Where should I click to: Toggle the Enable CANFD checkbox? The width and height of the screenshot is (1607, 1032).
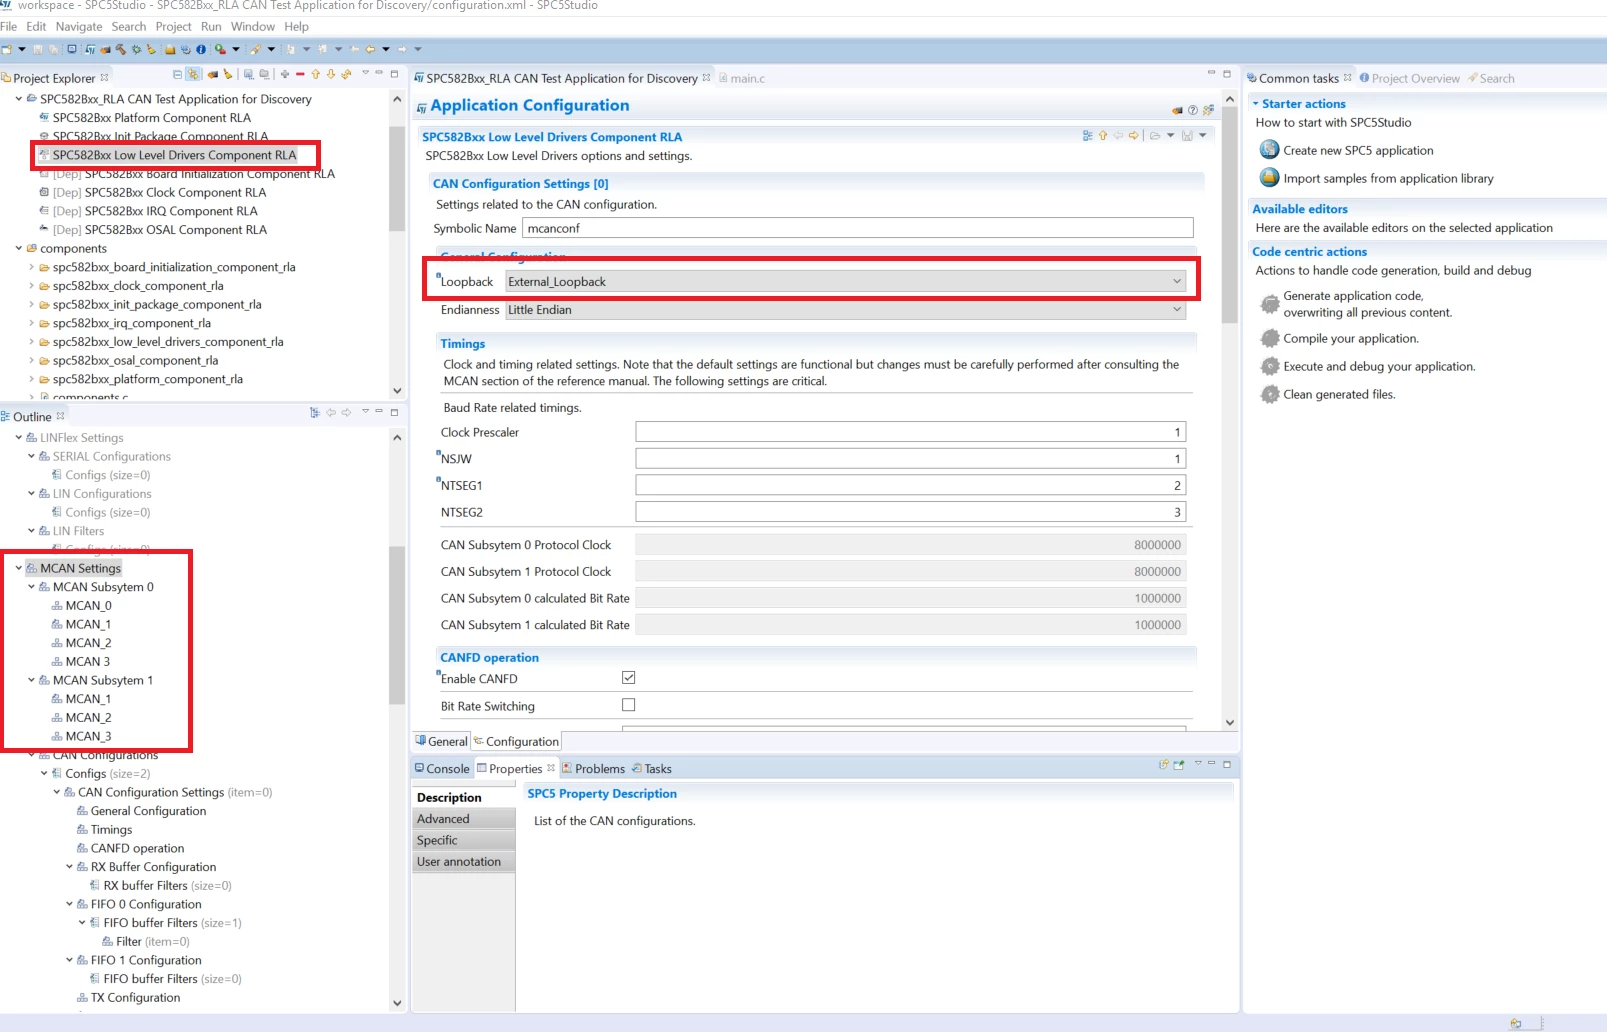click(x=629, y=678)
